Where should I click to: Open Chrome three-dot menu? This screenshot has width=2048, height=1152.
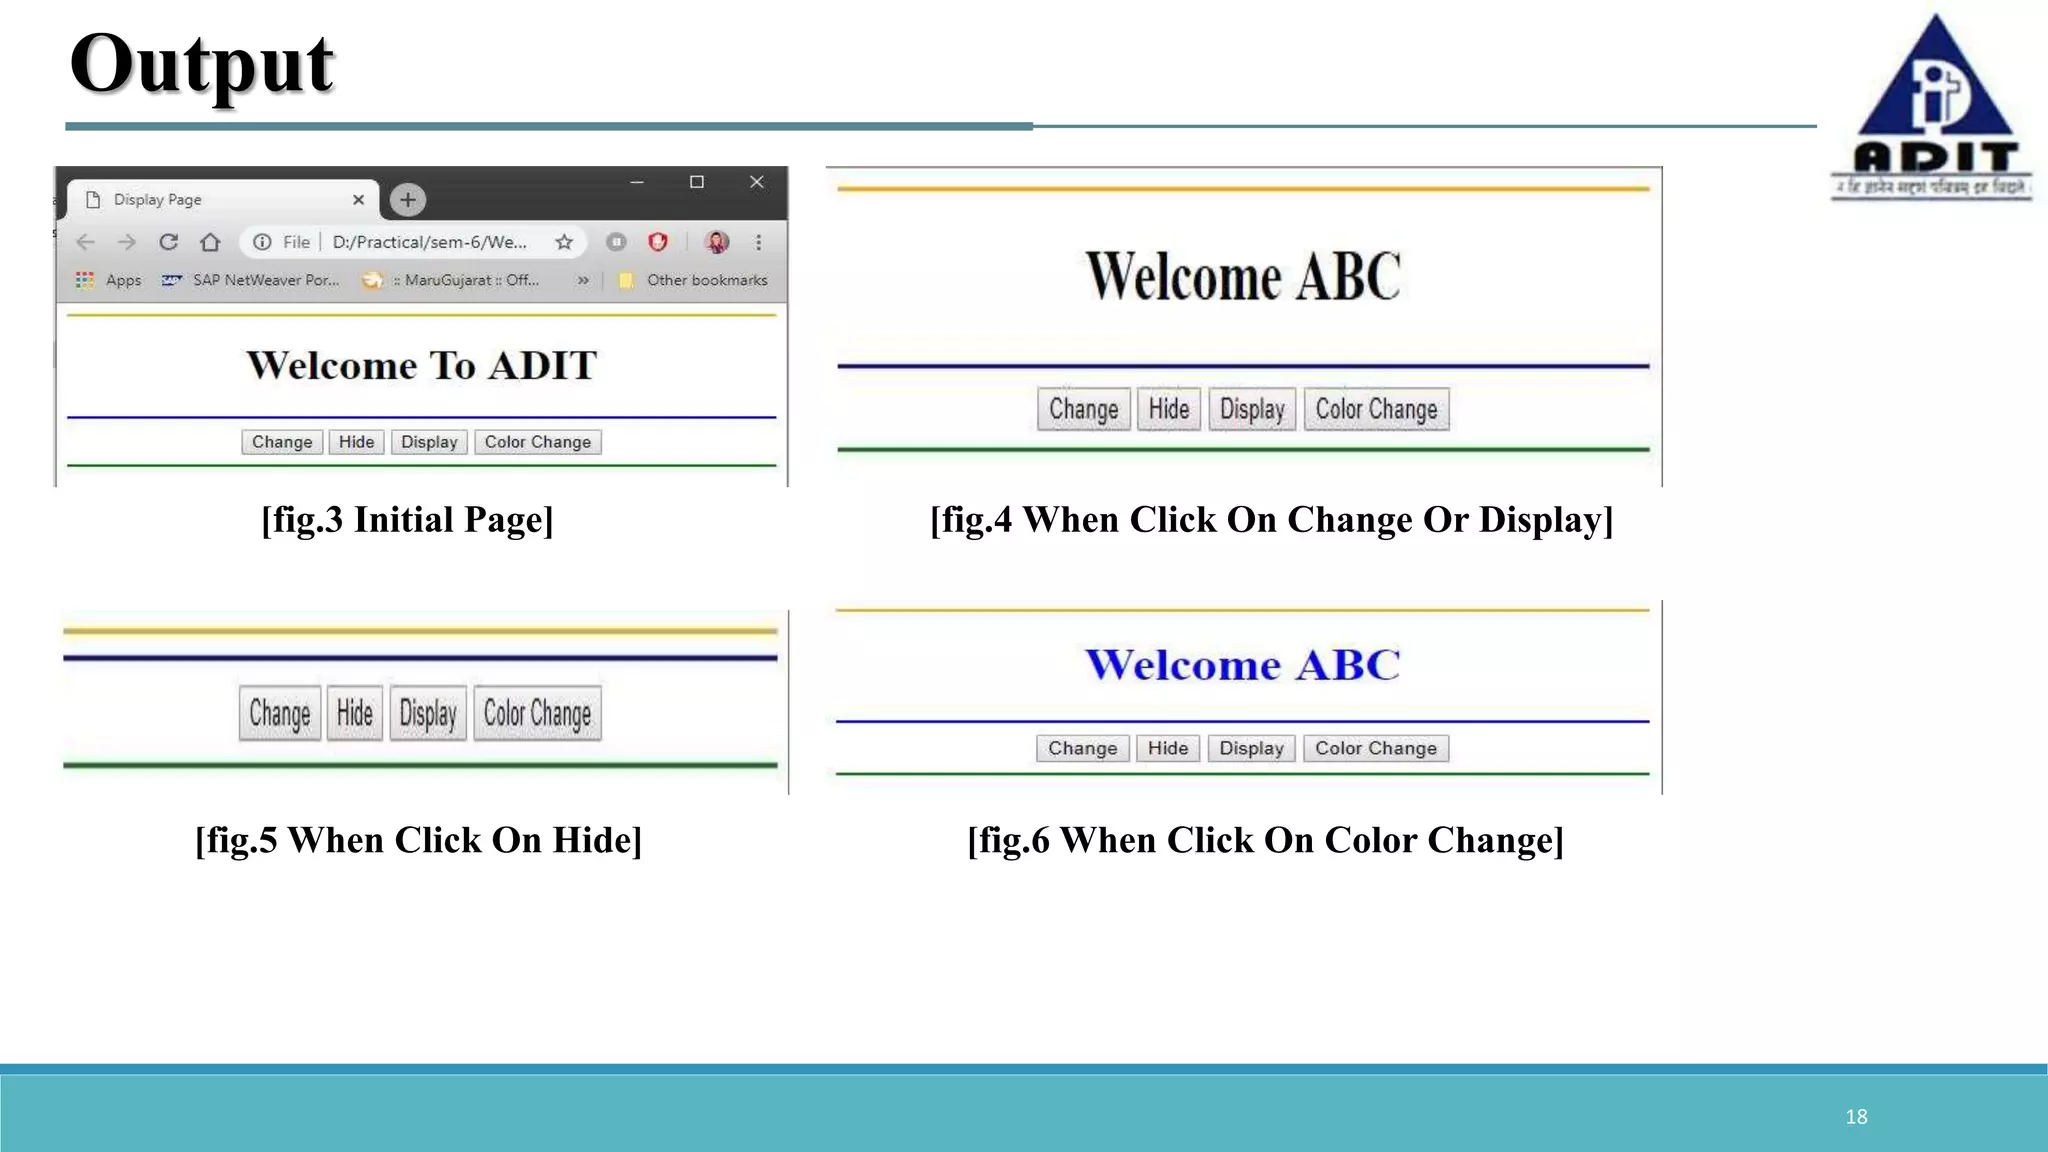(x=759, y=242)
